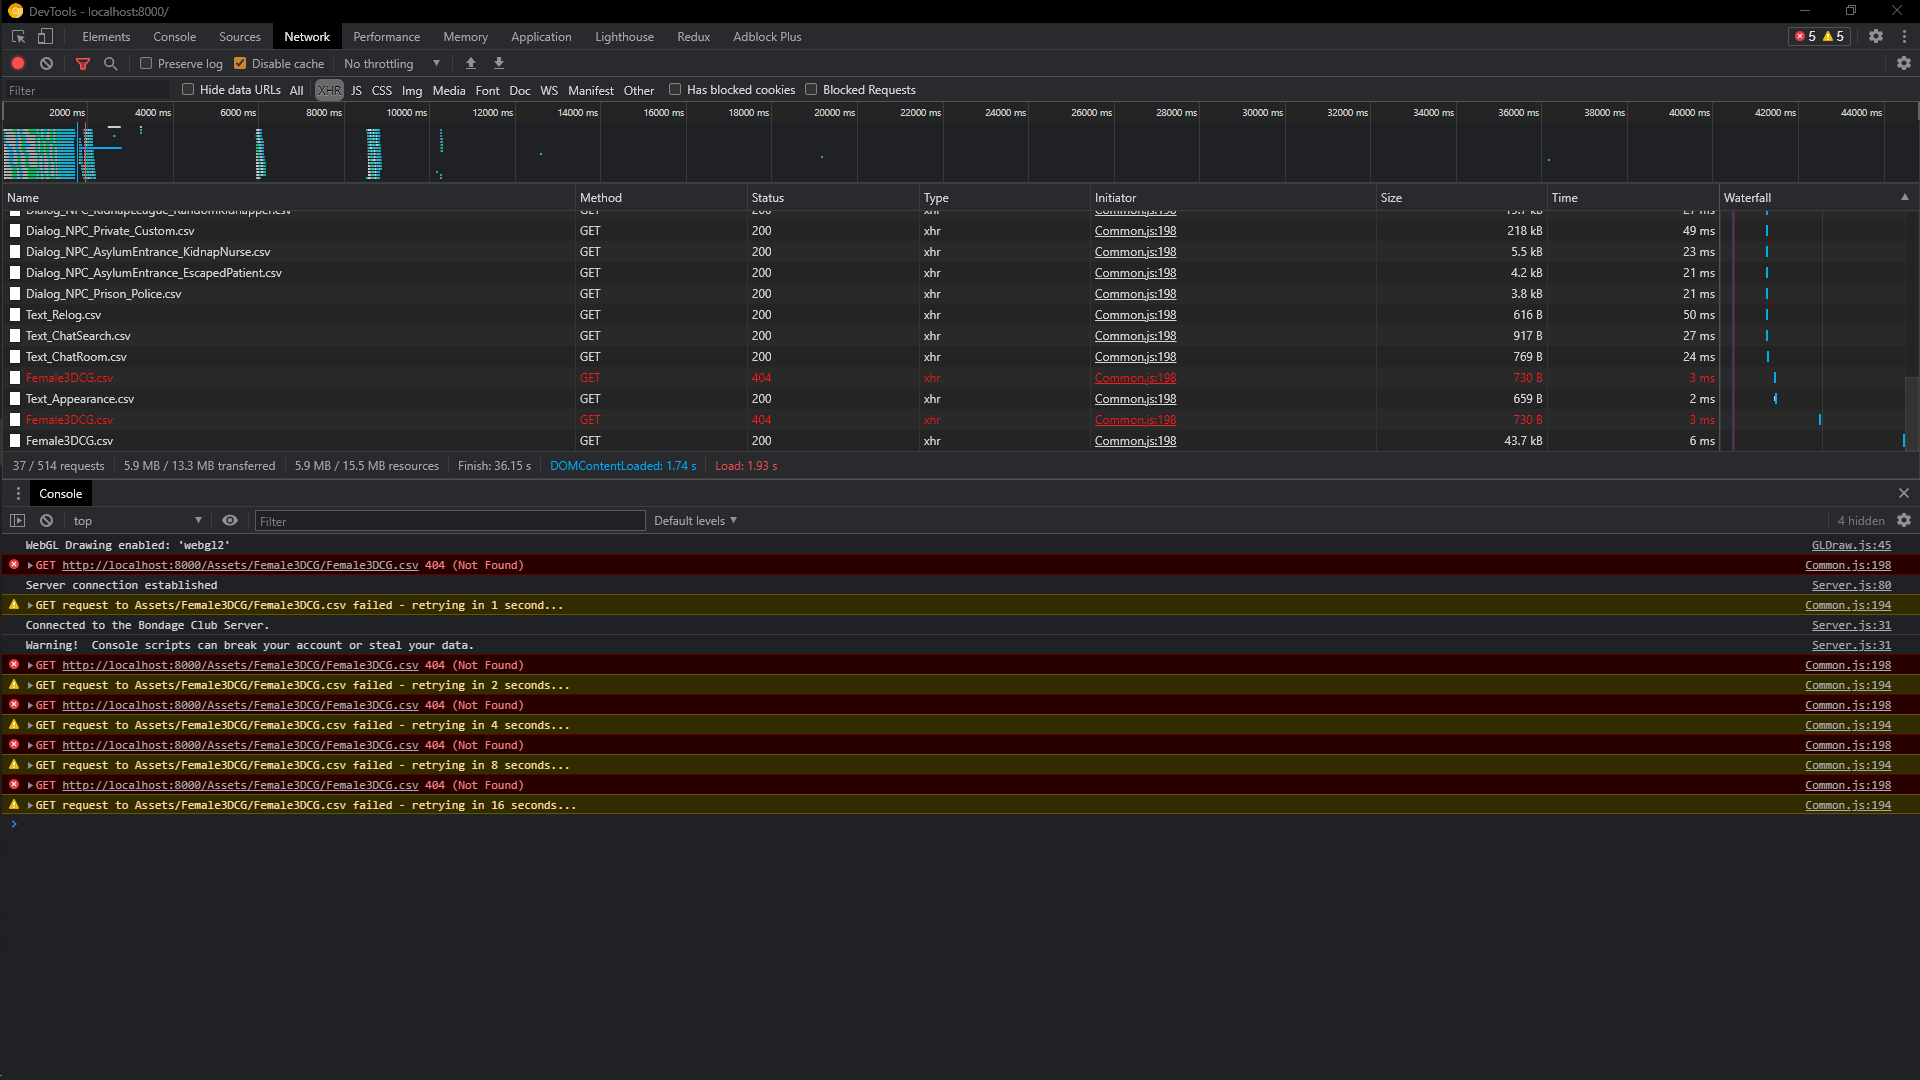Screen dimensions: 1920x1080
Task: Check the Has blocked cookies checkbox
Action: 675,89
